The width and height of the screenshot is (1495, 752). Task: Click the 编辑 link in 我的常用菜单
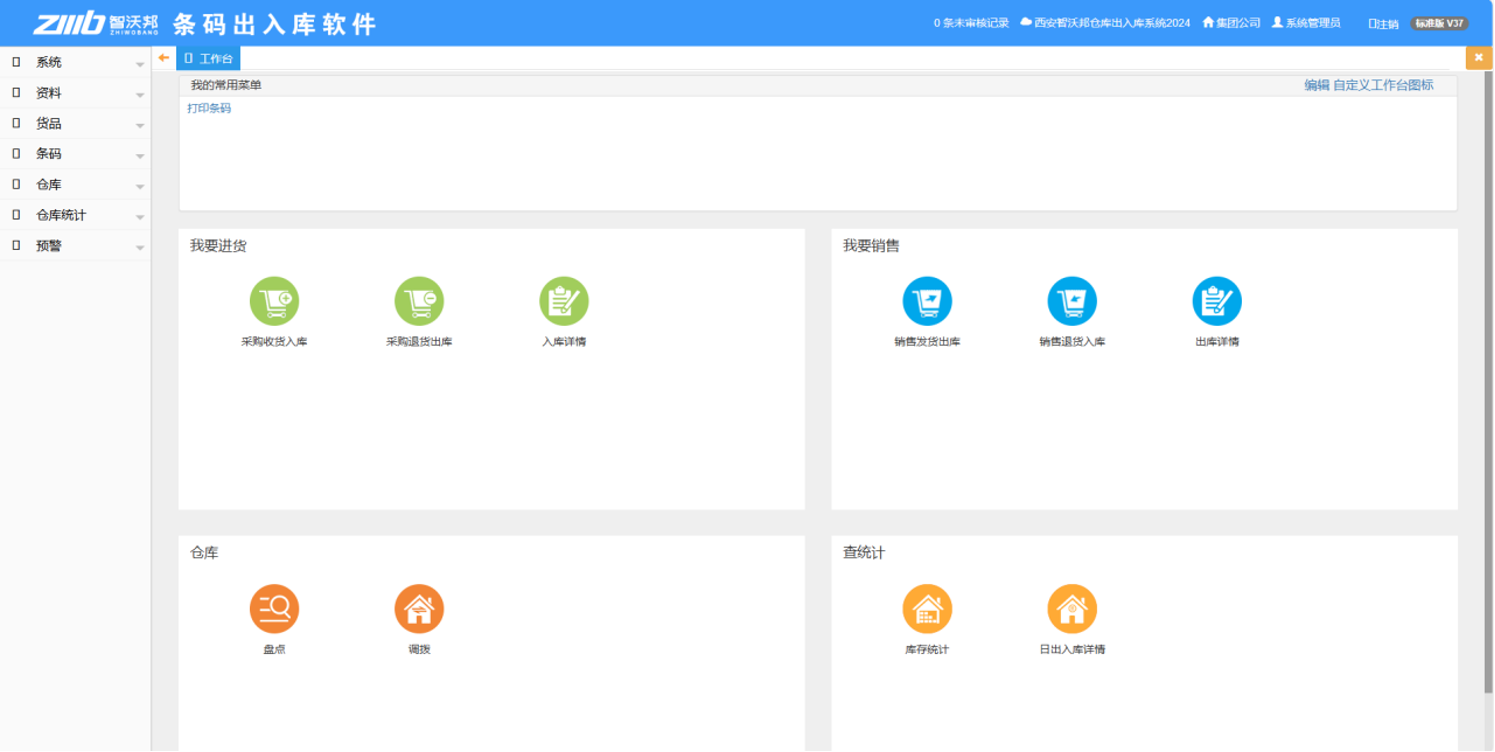[1317, 85]
